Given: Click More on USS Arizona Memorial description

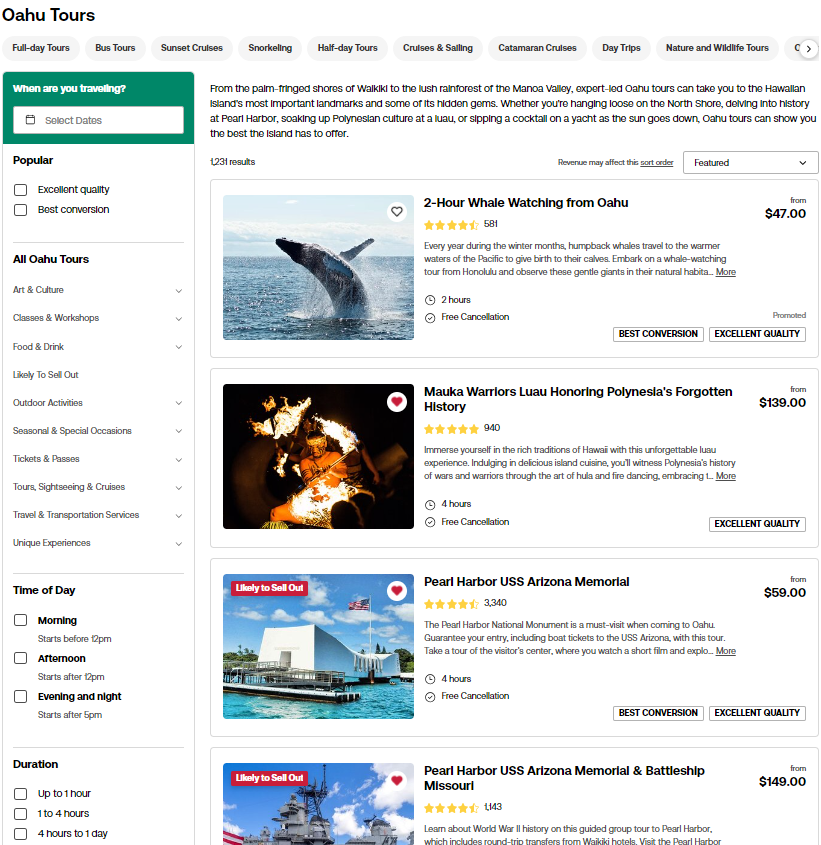Looking at the screenshot, I should pos(726,651).
